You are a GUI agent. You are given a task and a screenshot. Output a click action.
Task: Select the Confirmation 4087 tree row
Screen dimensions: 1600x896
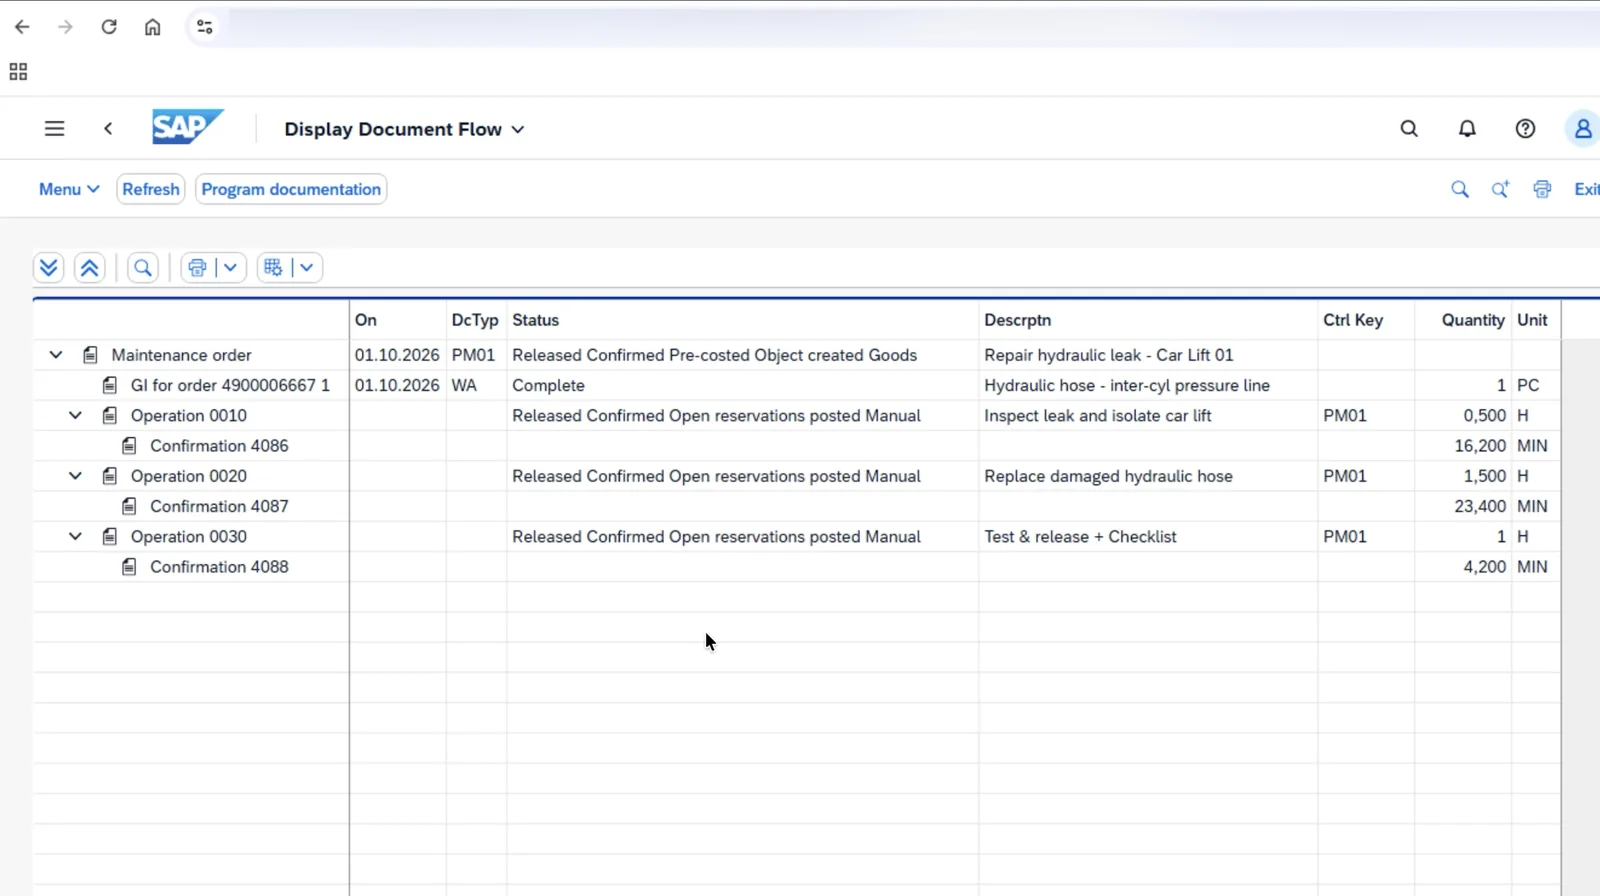(219, 506)
